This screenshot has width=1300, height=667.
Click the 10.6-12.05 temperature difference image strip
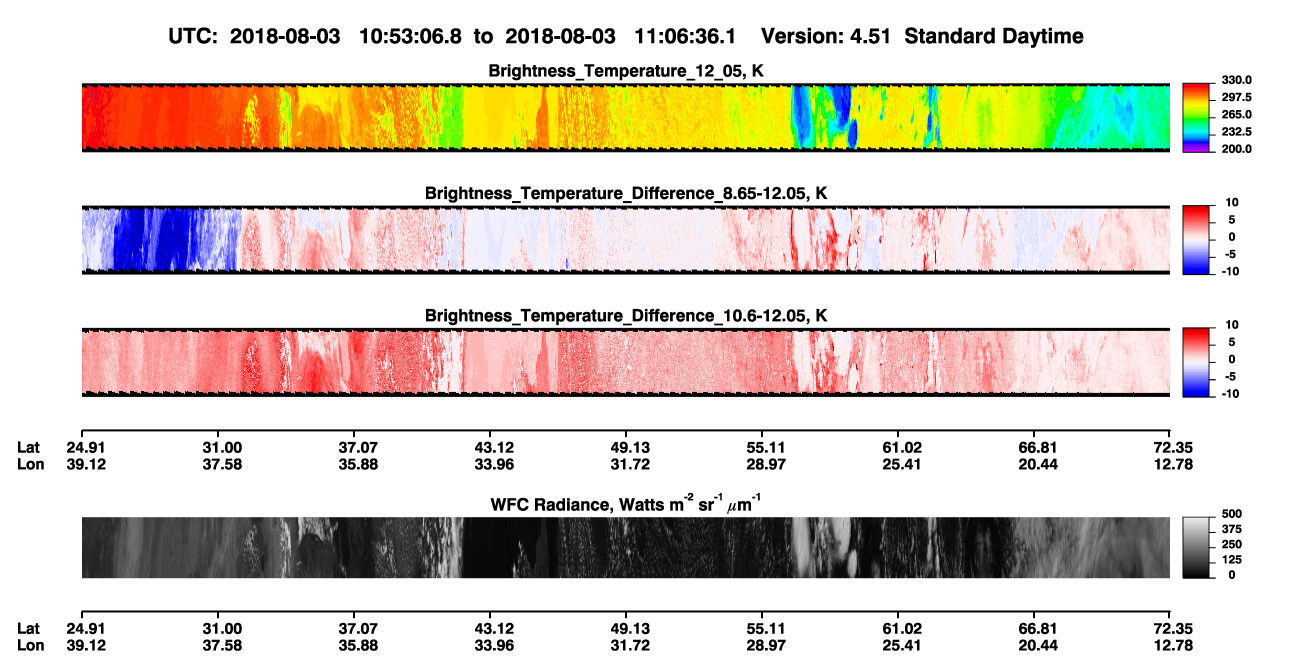[626, 361]
